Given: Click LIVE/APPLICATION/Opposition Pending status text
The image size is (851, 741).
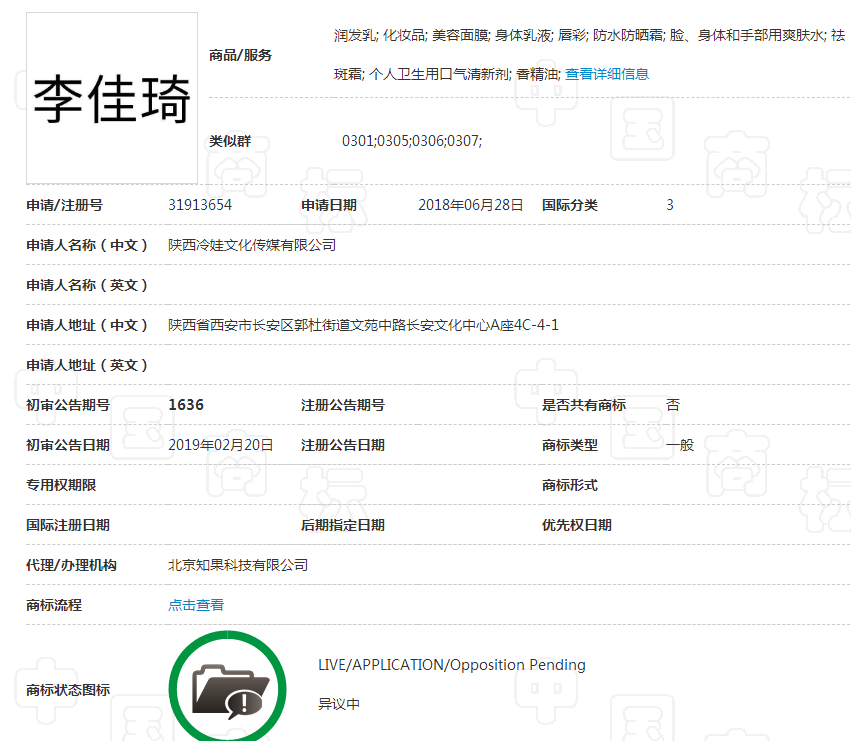Looking at the screenshot, I should pos(450,664).
